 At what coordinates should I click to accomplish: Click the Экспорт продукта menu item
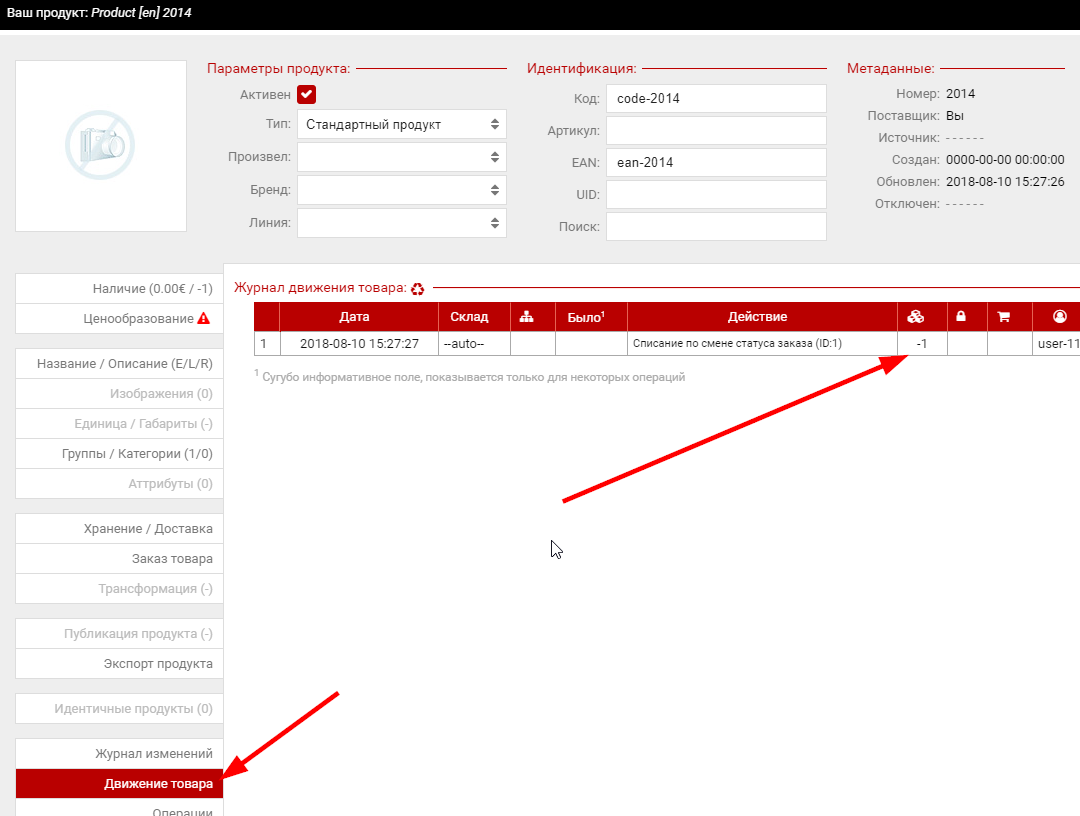[x=158, y=664]
